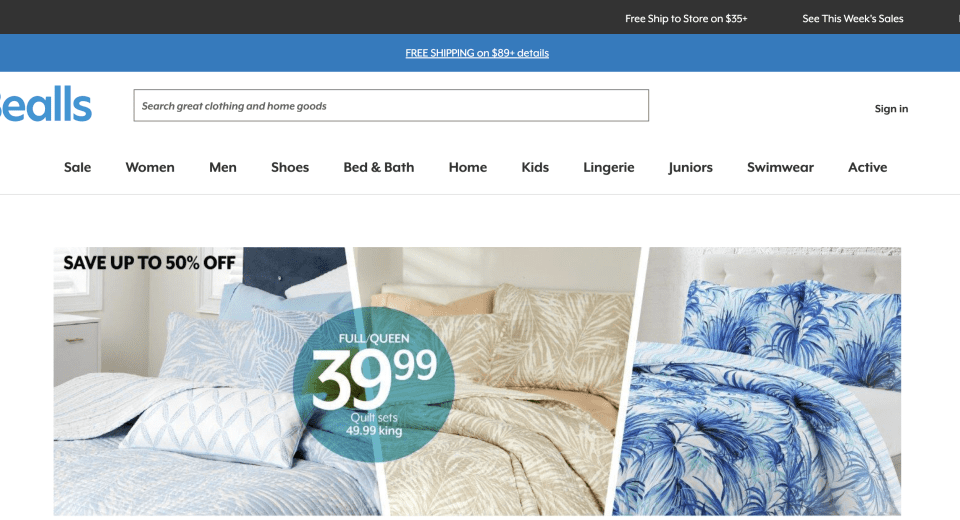Viewport: 960px width, 520px height.
Task: Browse the Lingerie category
Action: tap(609, 167)
